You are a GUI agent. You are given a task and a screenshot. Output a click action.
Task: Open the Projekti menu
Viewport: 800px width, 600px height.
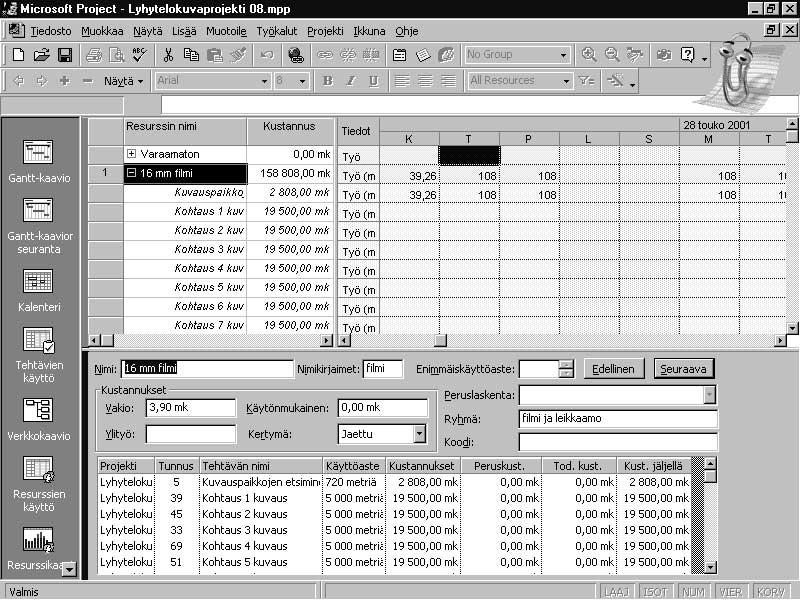tap(325, 31)
